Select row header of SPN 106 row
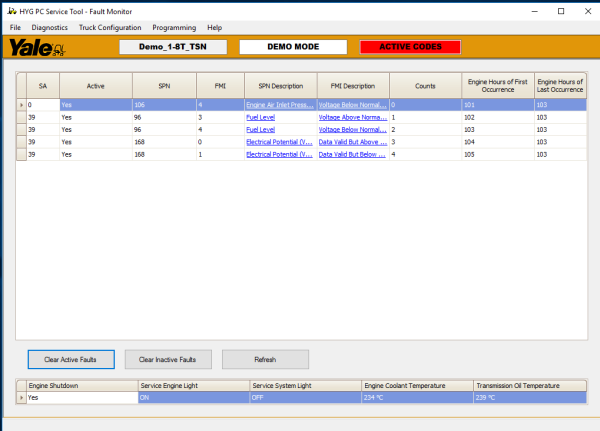The height and width of the screenshot is (431, 600). click(x=21, y=105)
